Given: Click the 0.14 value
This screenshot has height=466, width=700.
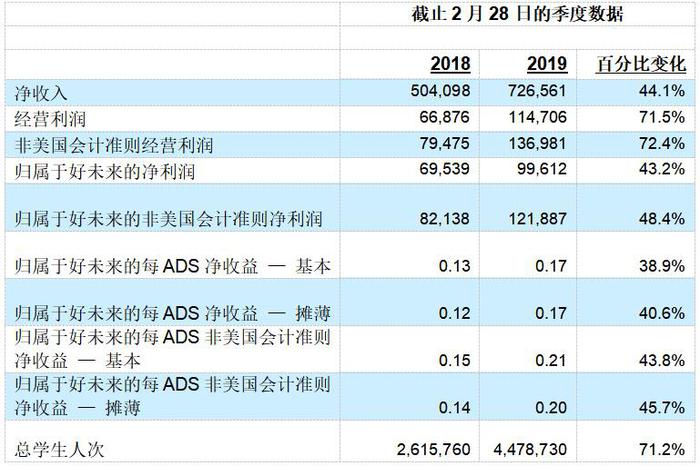Looking at the screenshot, I should click(x=454, y=408).
